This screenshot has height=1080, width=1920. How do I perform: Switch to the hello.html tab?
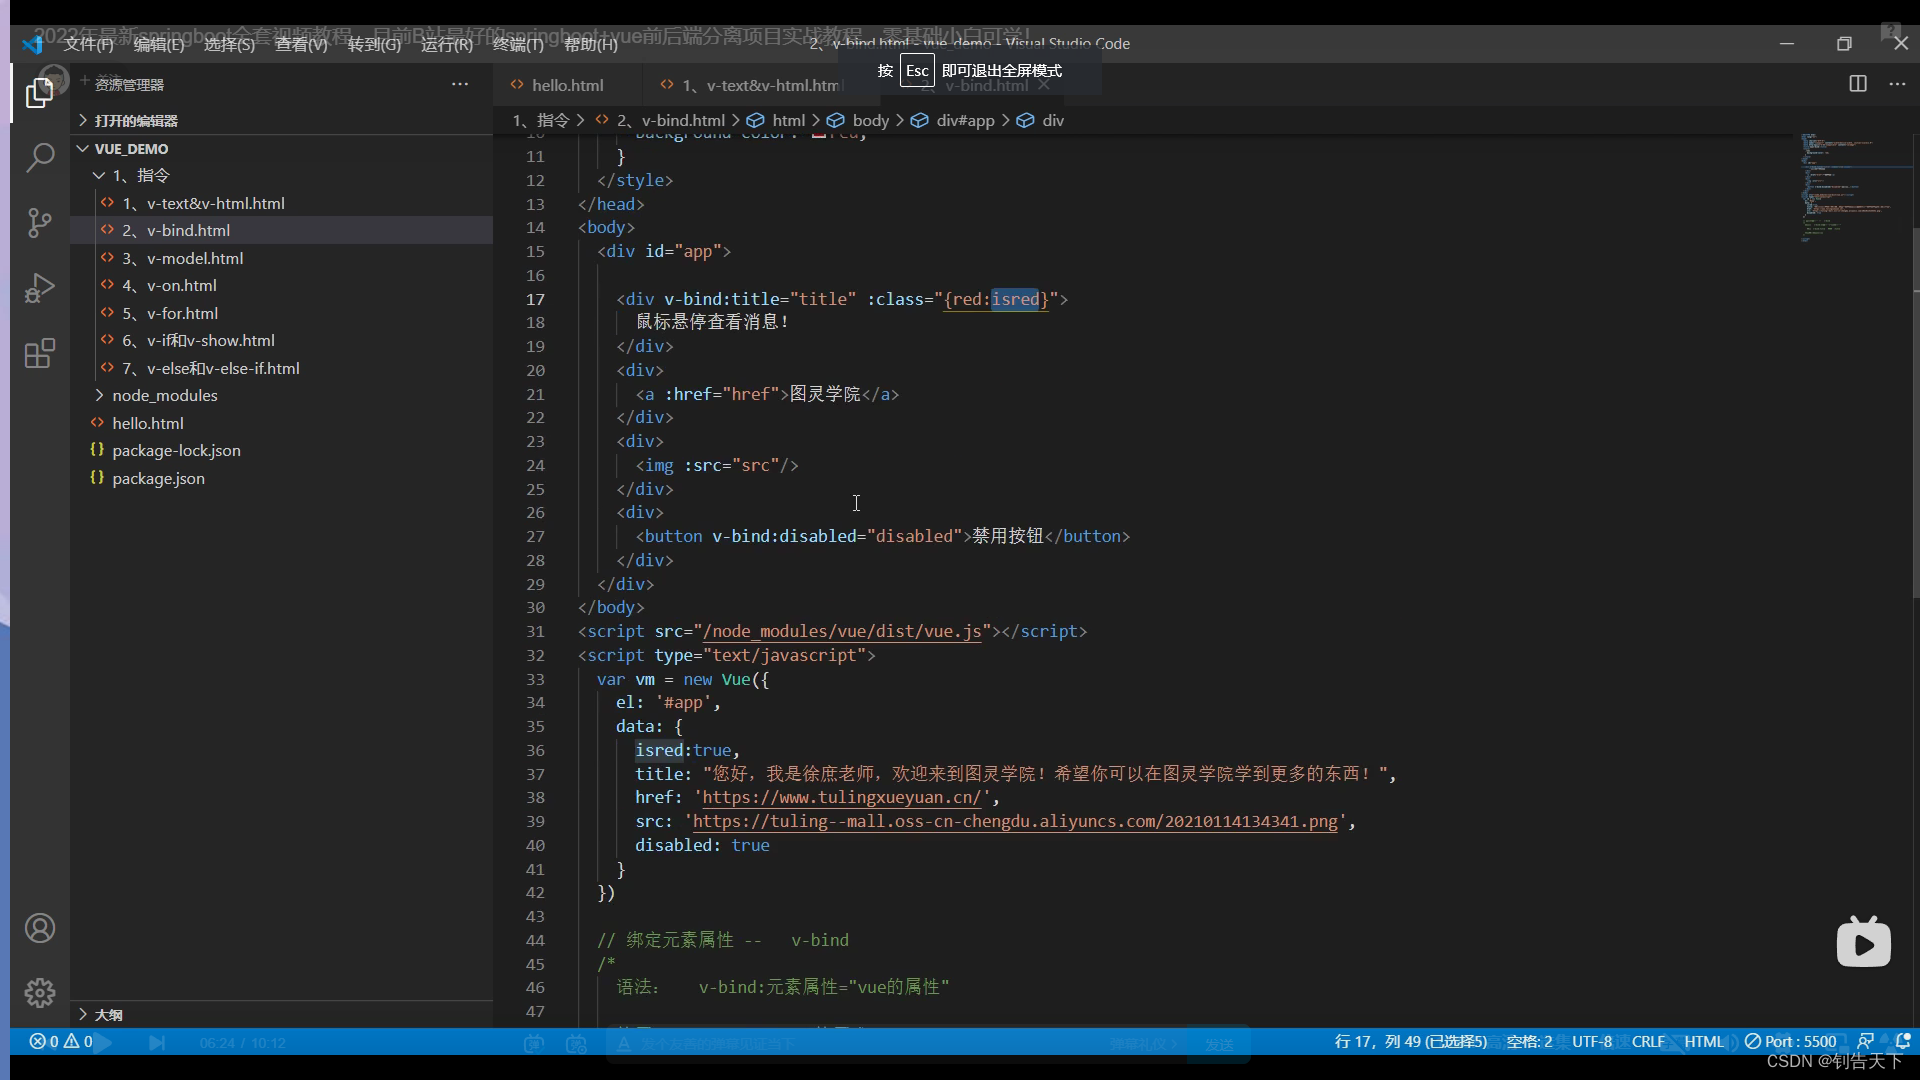point(567,85)
